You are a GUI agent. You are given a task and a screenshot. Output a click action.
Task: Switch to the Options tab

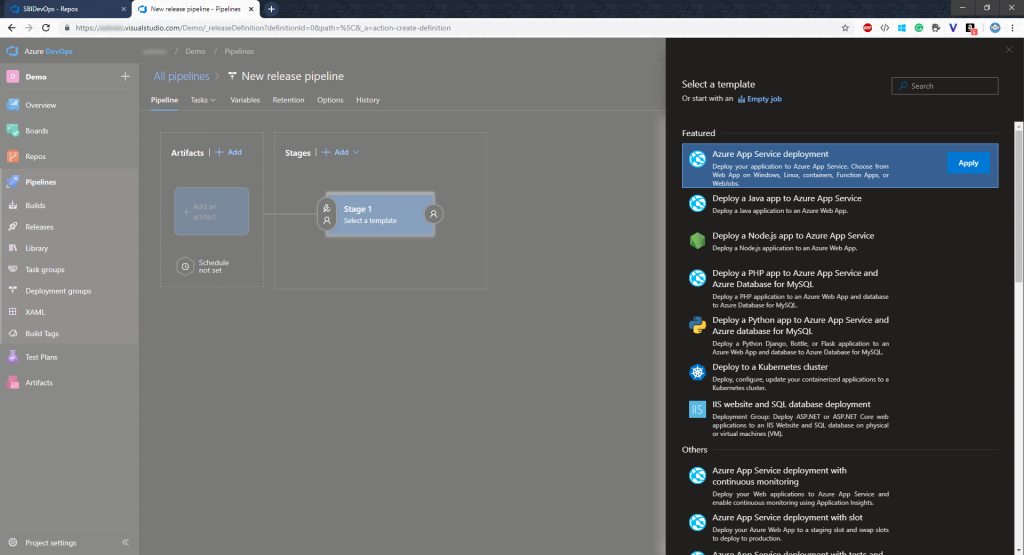coord(330,100)
